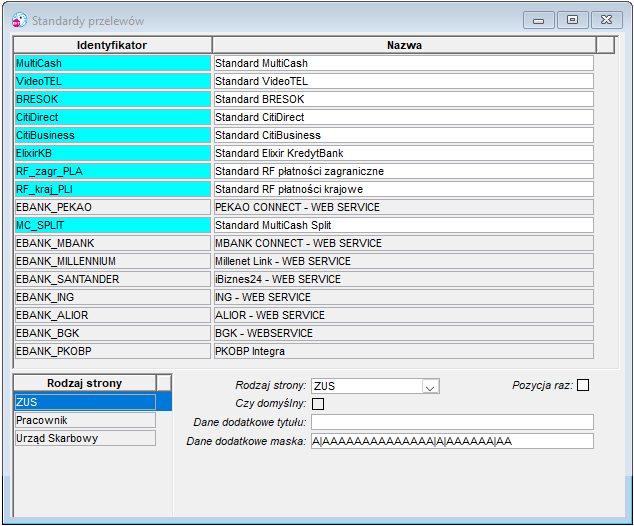Select the MC_SPLIT identifier cell
This screenshot has height=526, width=634.
point(113,225)
